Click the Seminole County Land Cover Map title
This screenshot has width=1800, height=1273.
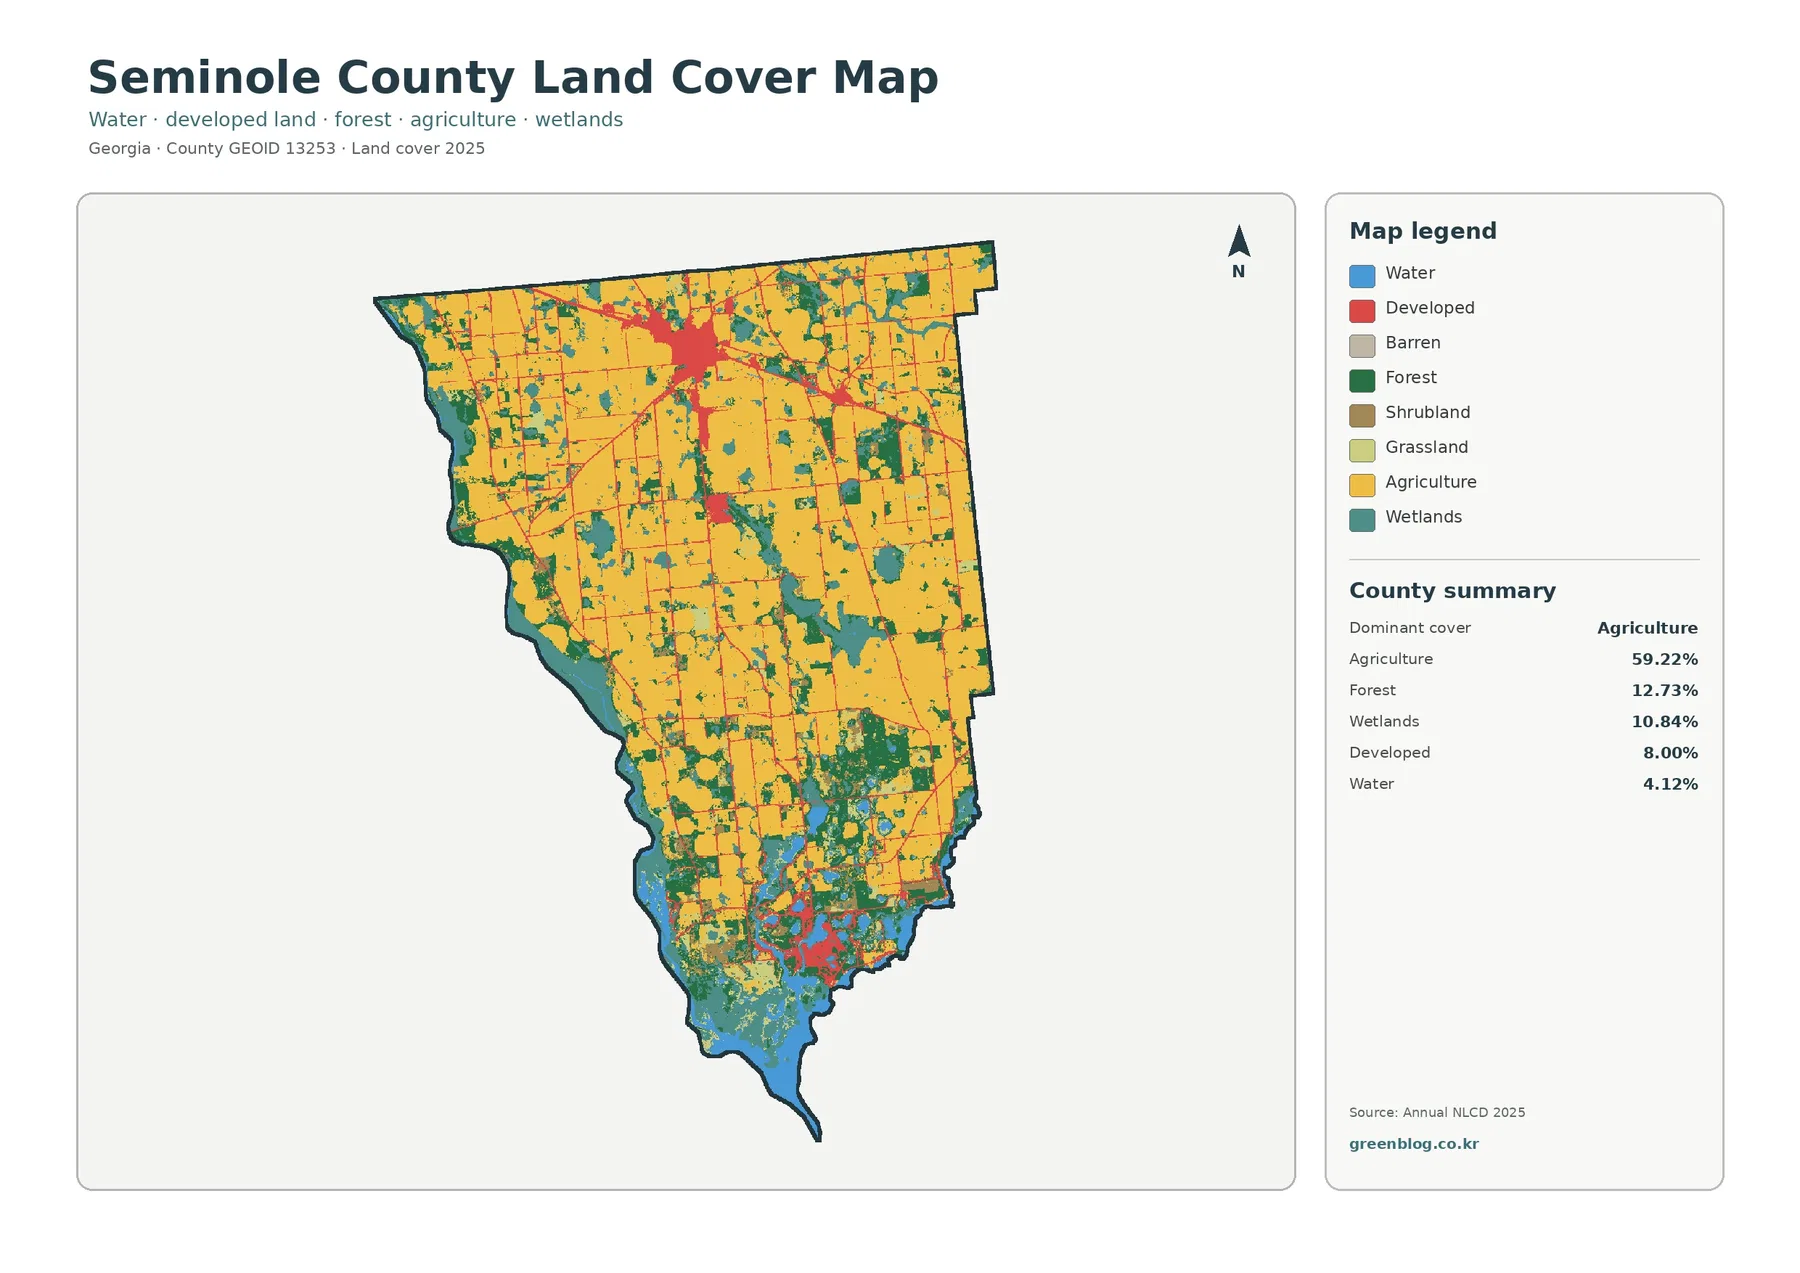click(x=513, y=78)
